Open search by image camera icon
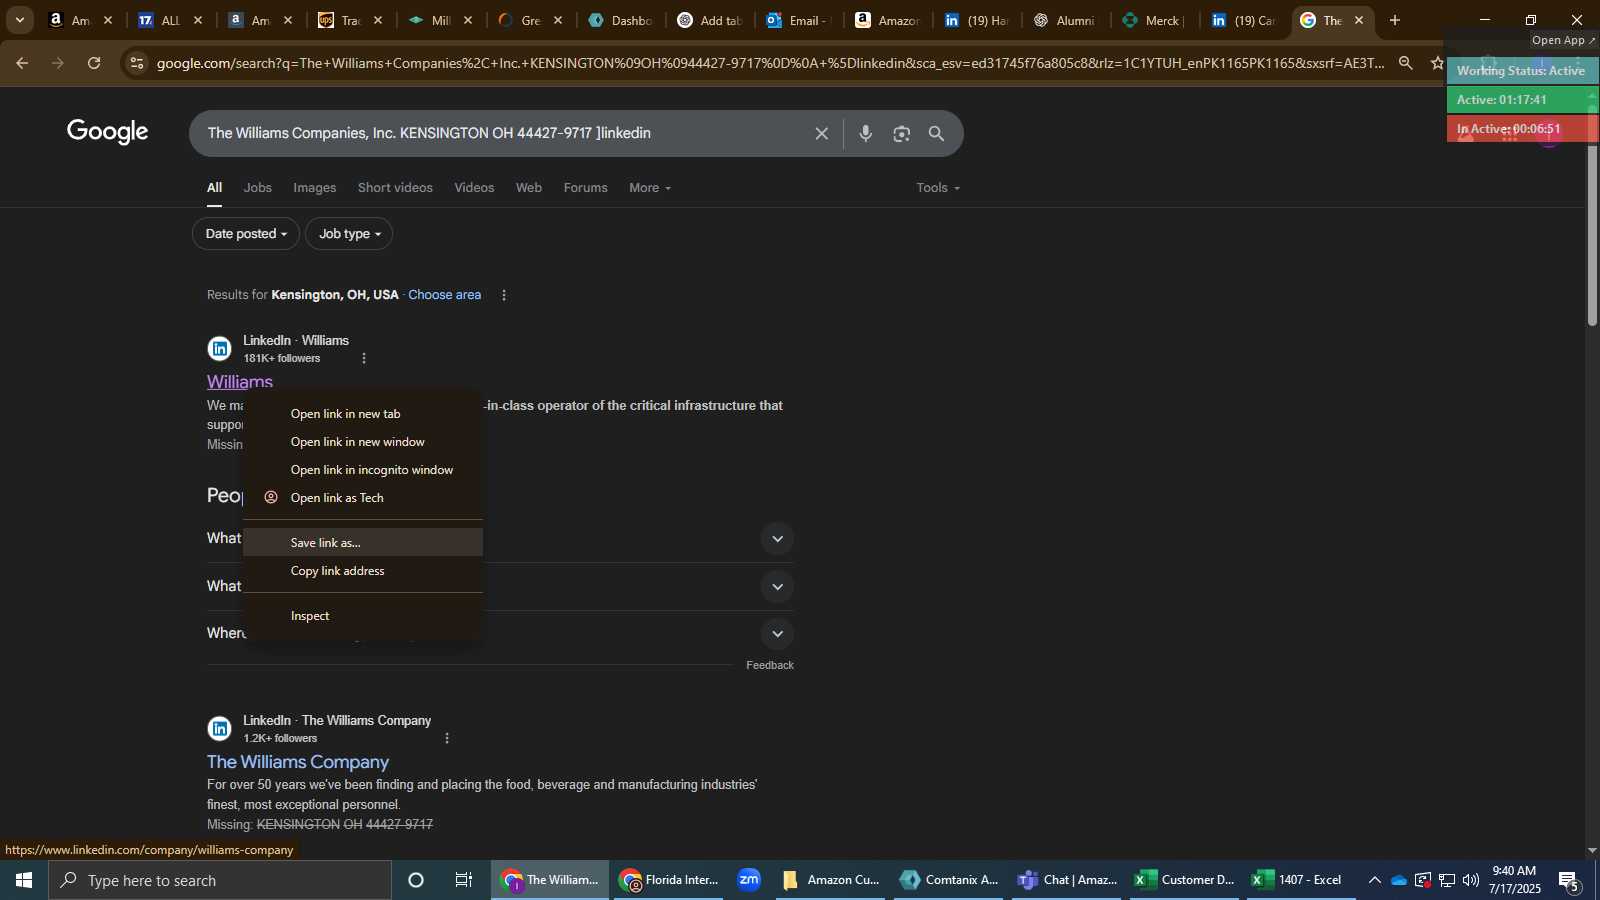This screenshot has width=1600, height=900. [x=901, y=133]
